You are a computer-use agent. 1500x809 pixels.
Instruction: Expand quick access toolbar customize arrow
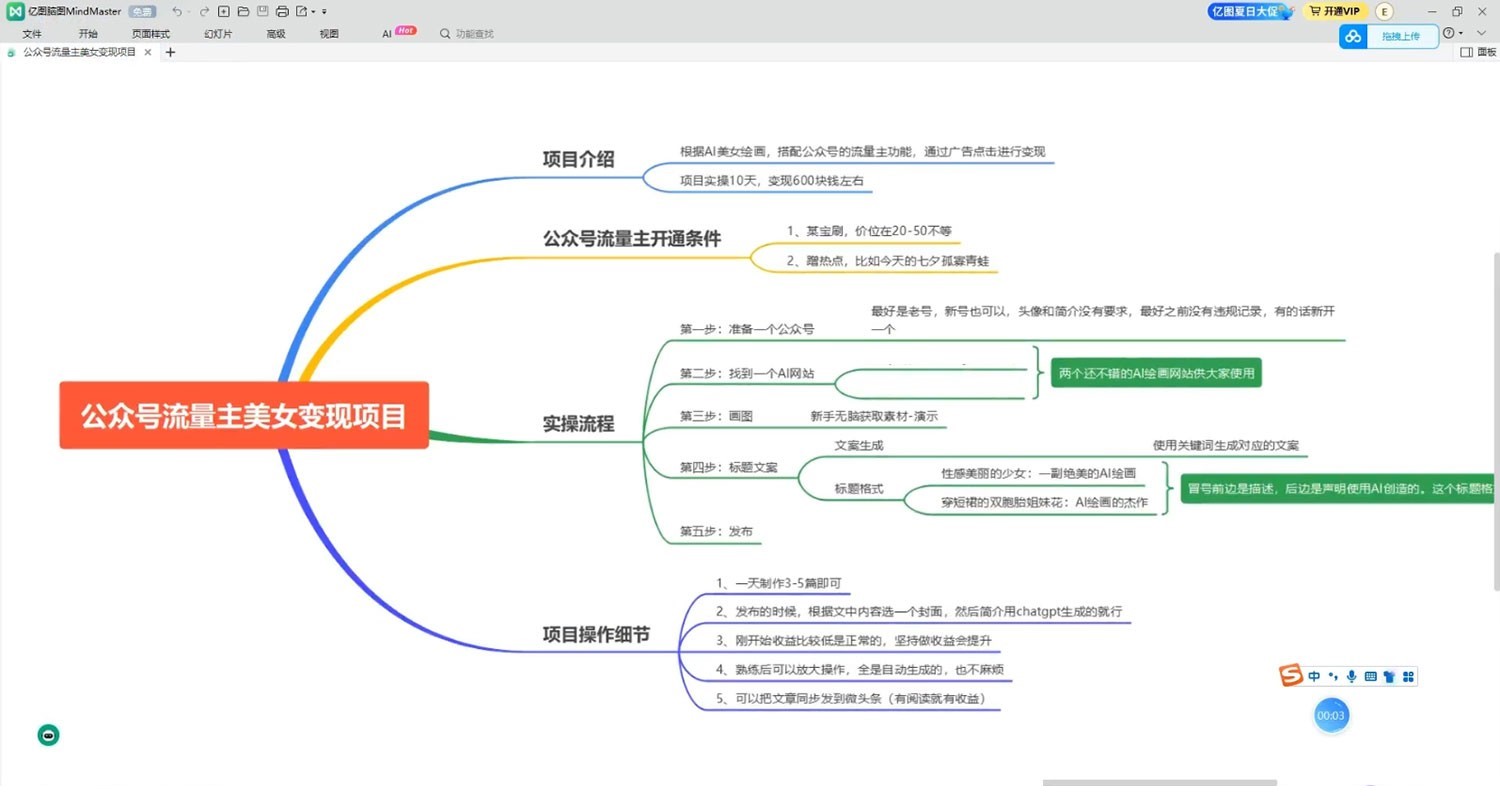pos(325,13)
